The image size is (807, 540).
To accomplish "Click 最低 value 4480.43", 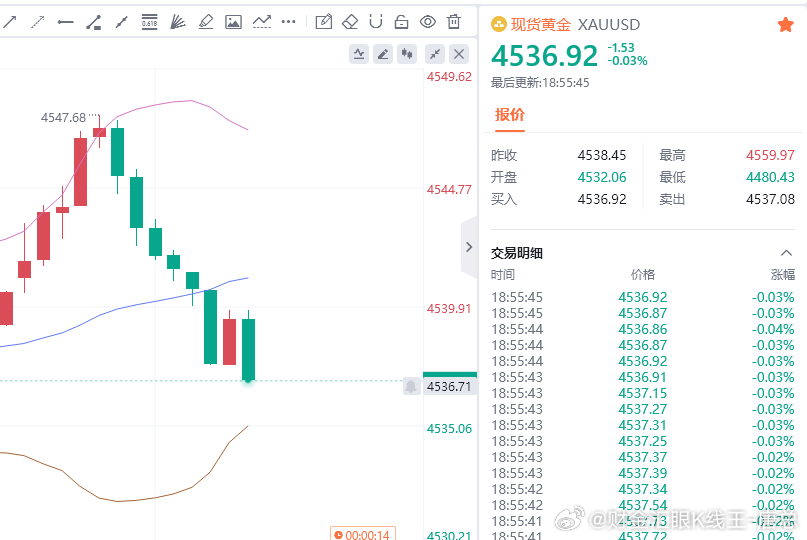I will tap(770, 177).
